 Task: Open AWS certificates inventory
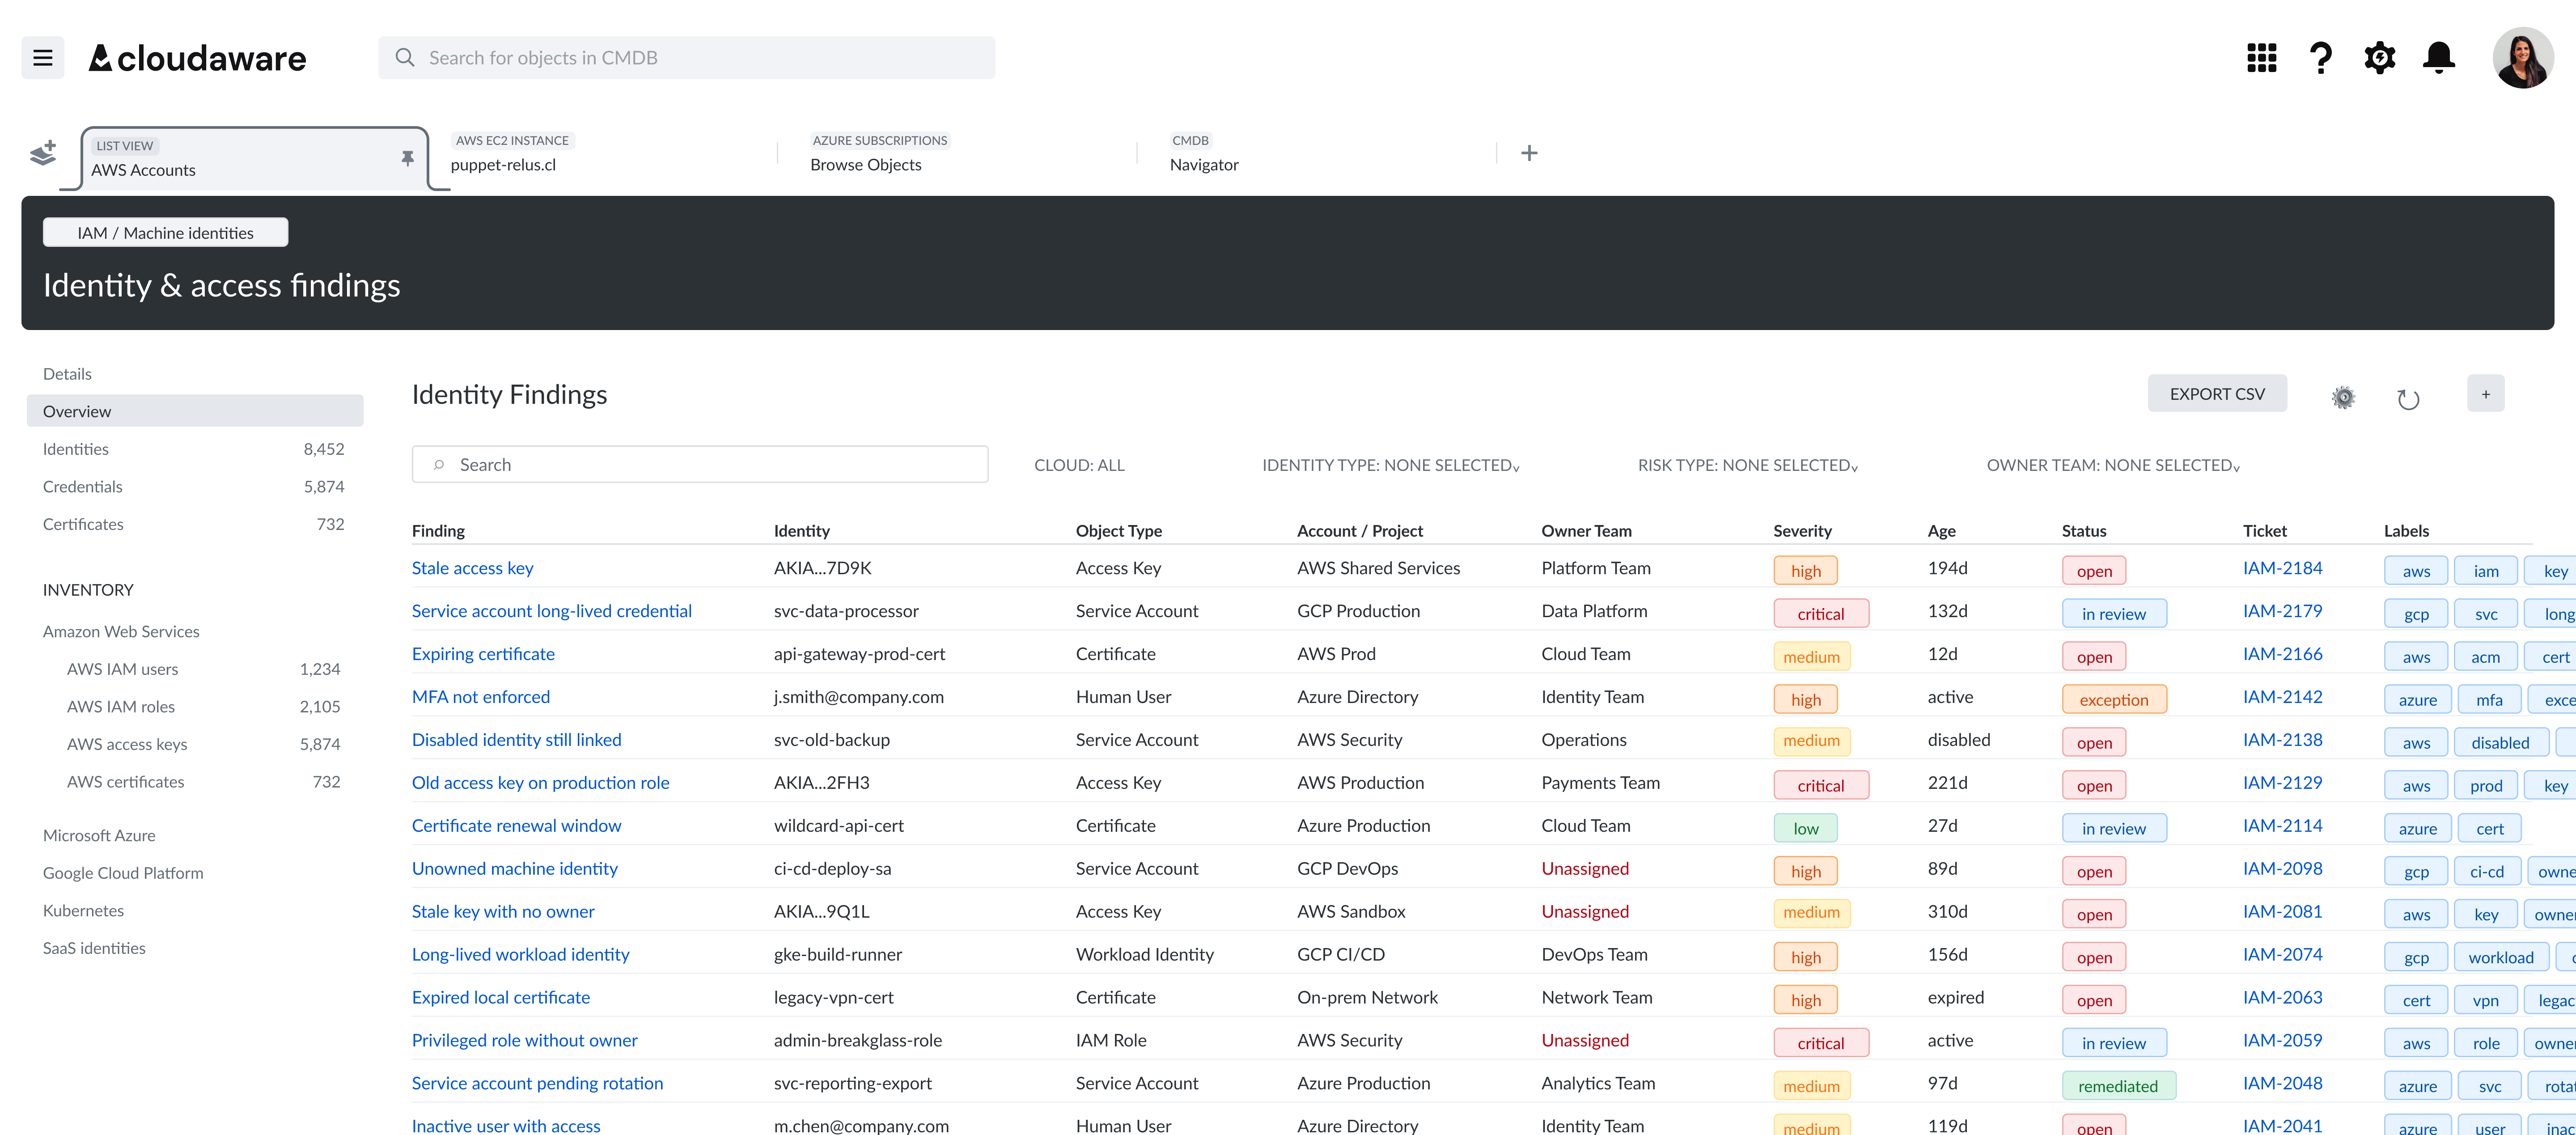tap(204, 782)
